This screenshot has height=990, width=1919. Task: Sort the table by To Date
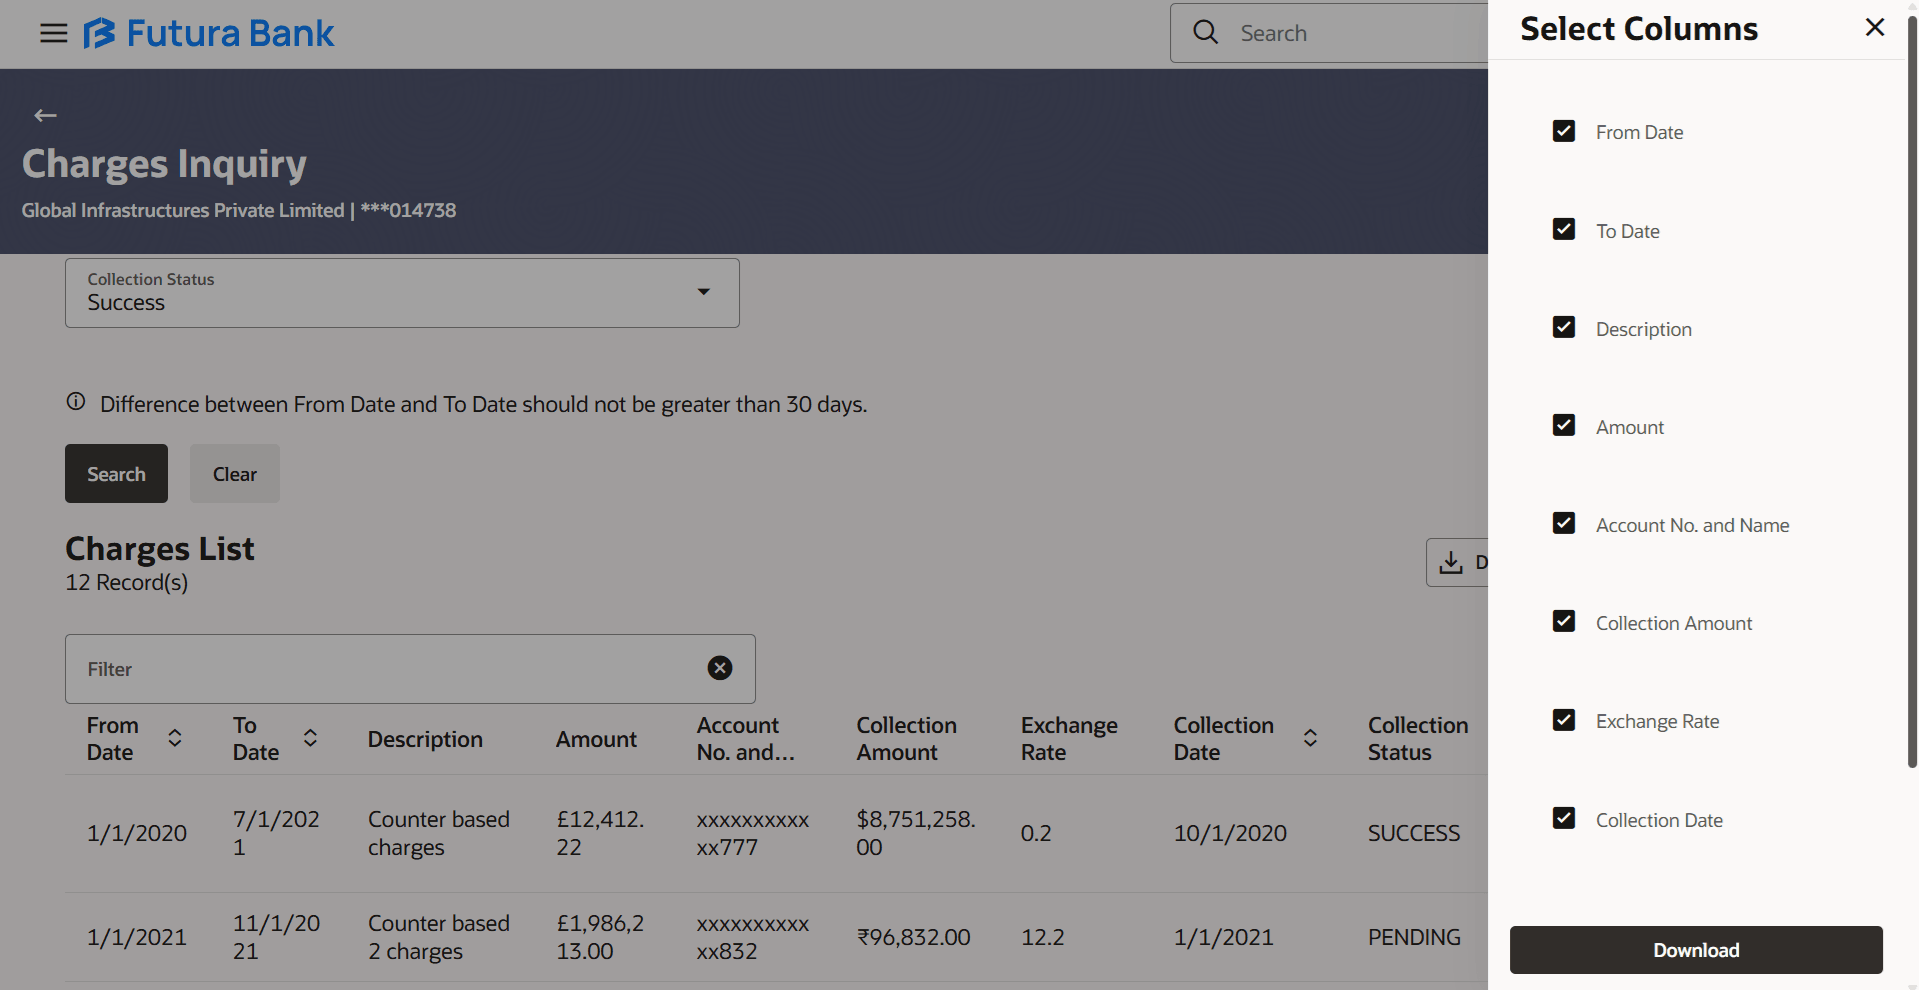pos(311,738)
